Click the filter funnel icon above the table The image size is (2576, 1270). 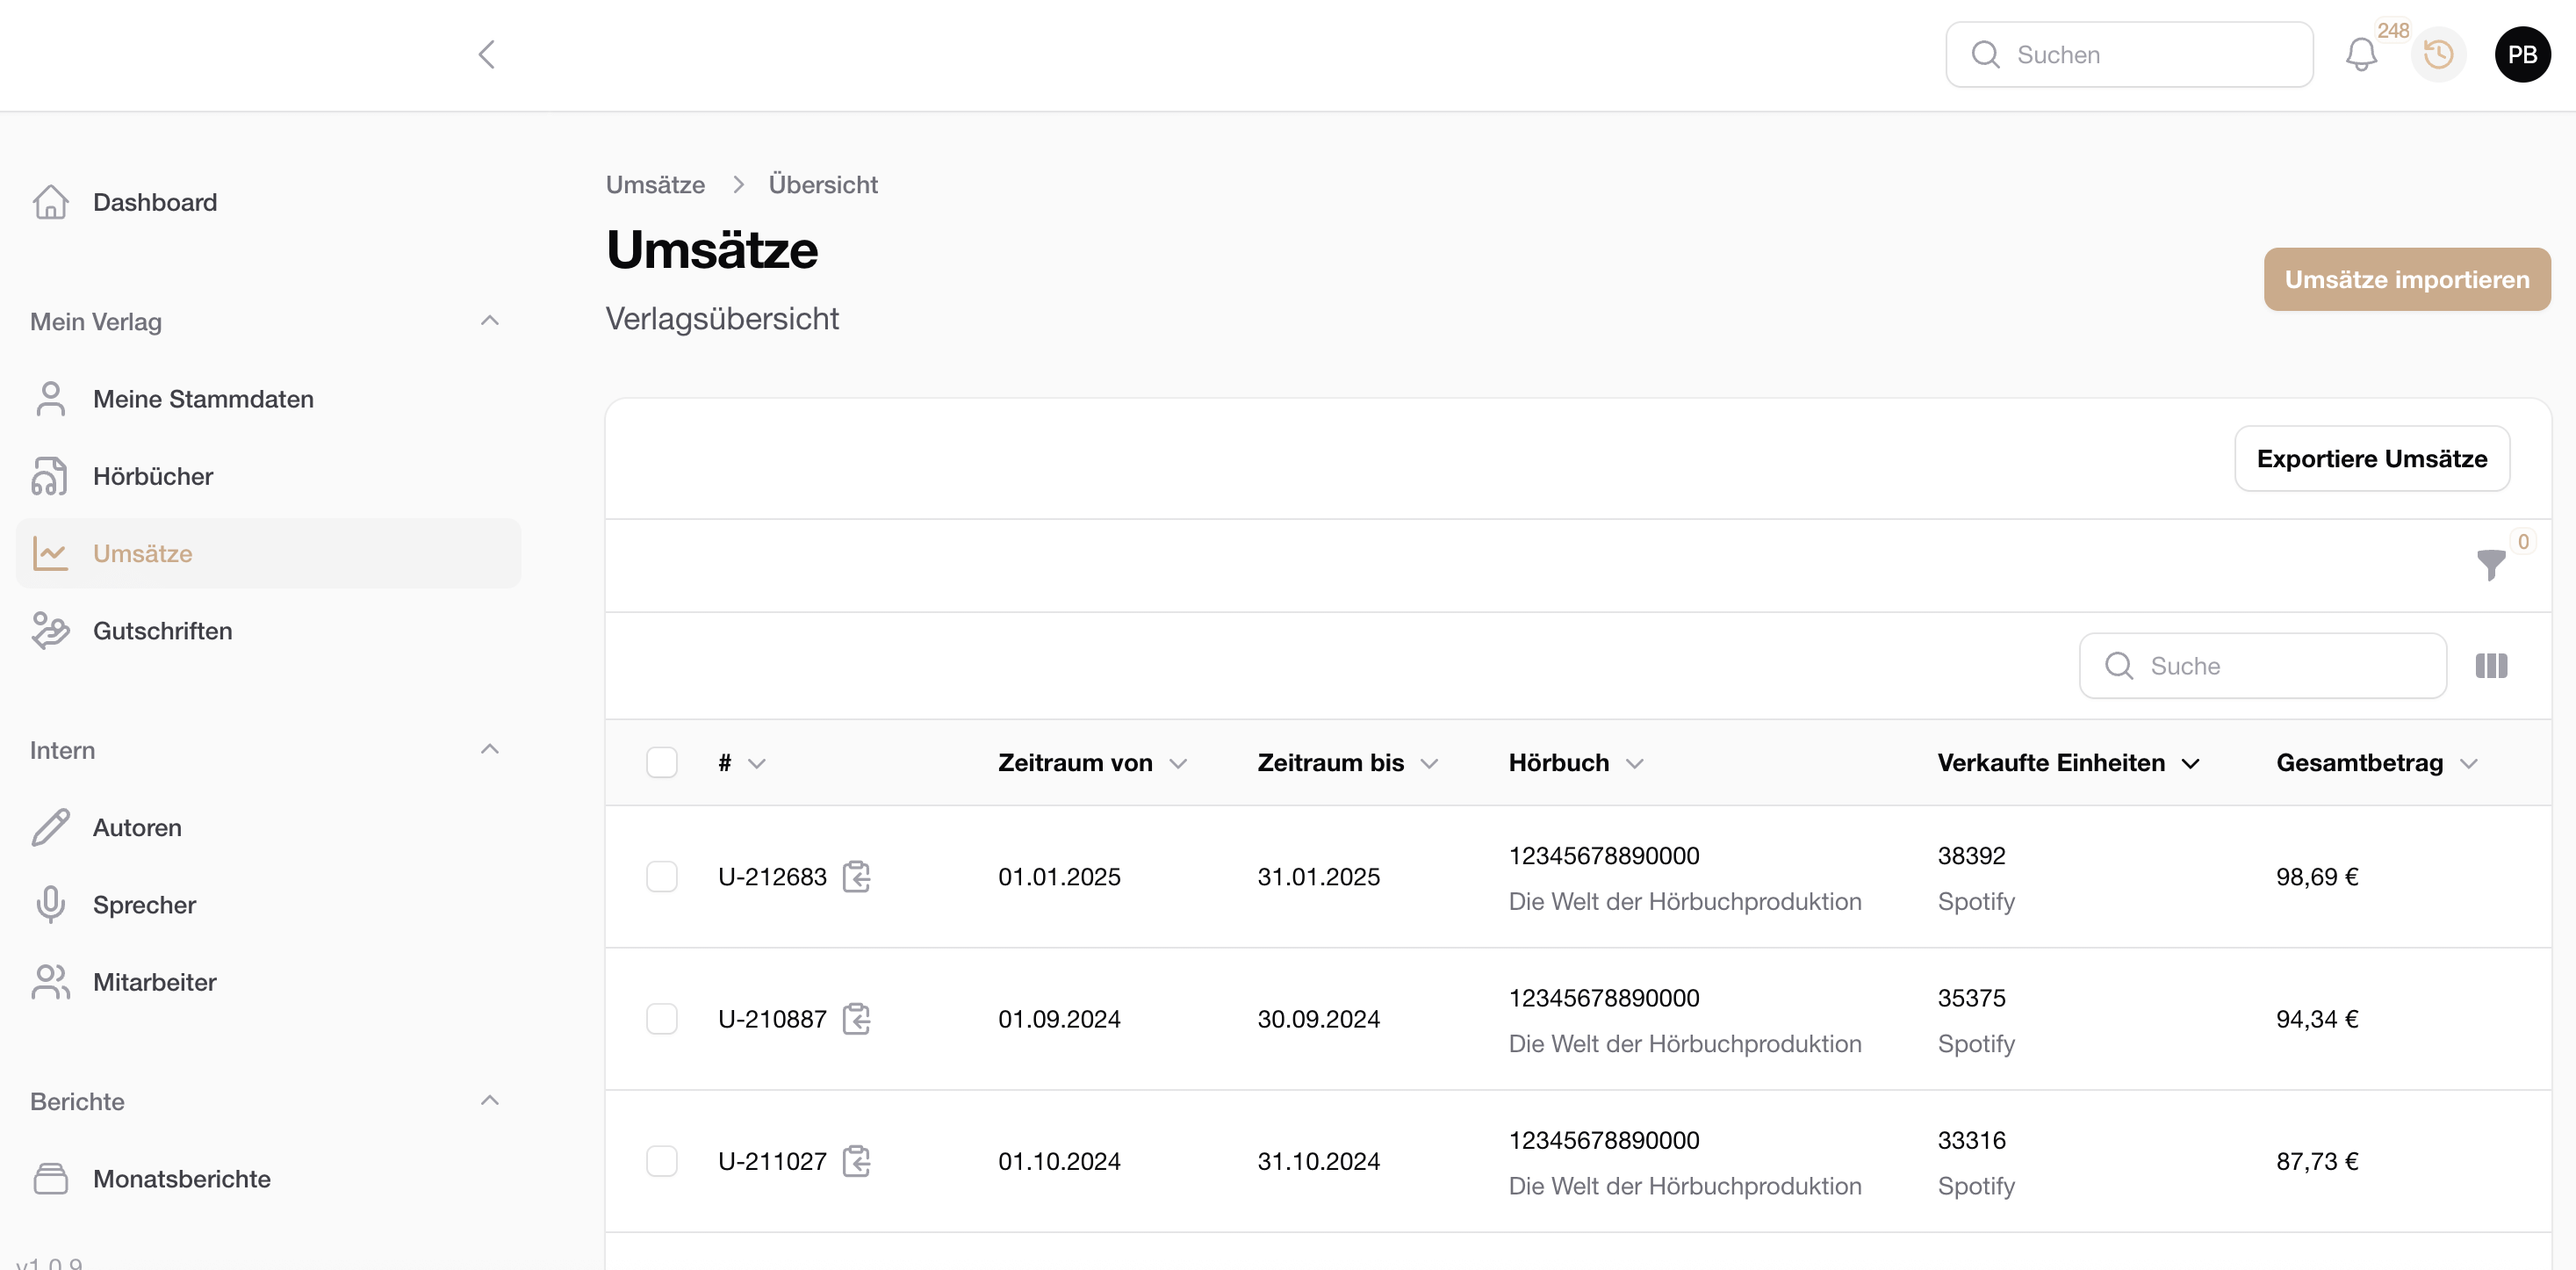coord(2491,566)
